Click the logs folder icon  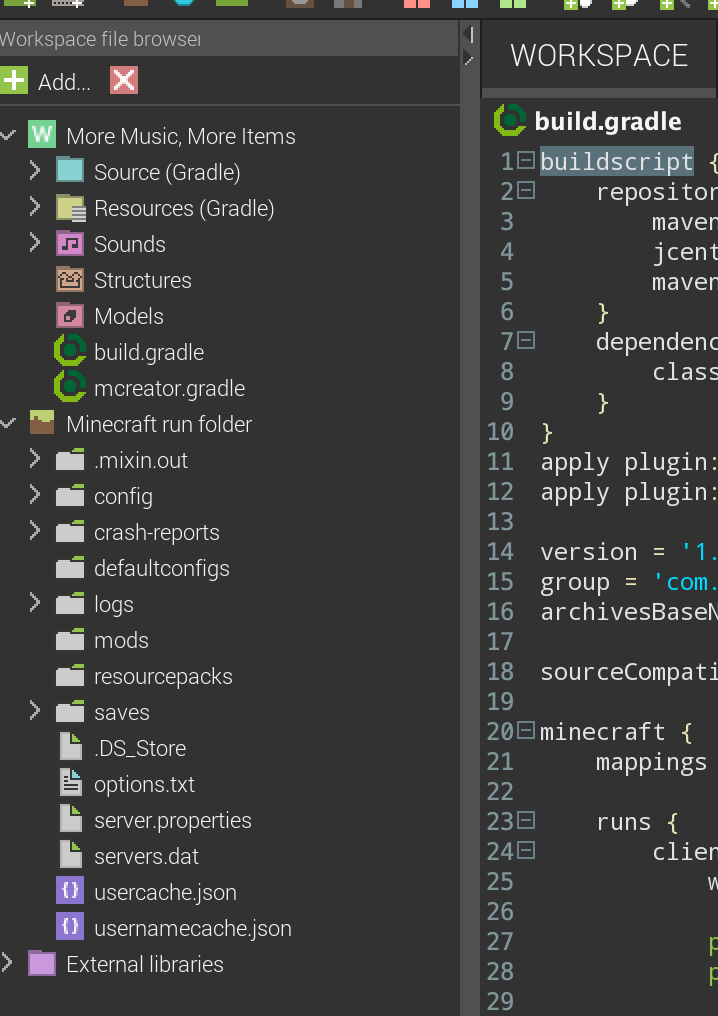coord(70,603)
